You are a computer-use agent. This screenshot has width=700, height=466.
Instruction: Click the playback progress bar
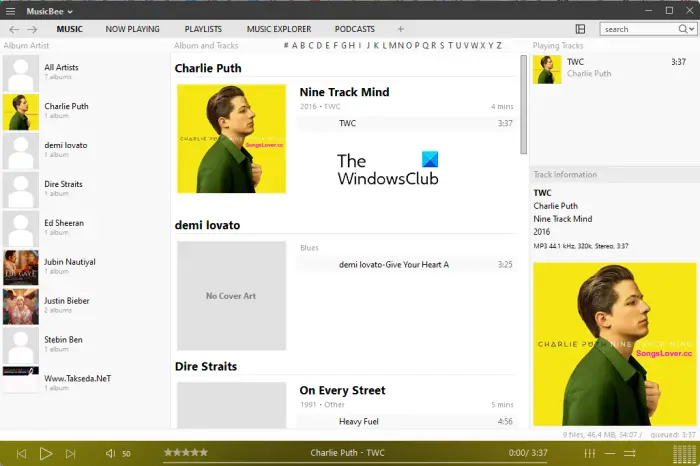pyautogui.click(x=355, y=462)
